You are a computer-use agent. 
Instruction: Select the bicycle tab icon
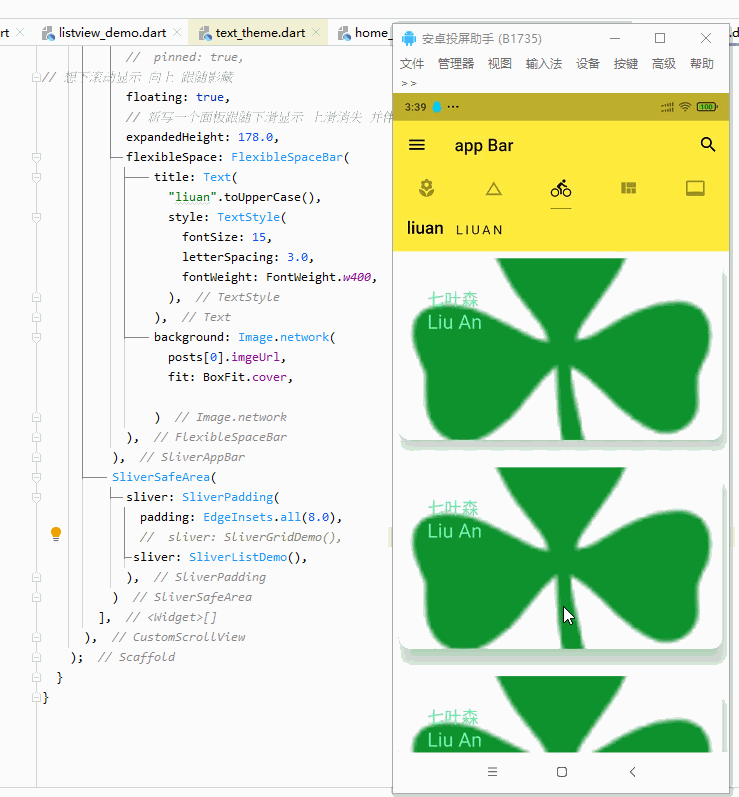tap(561, 189)
